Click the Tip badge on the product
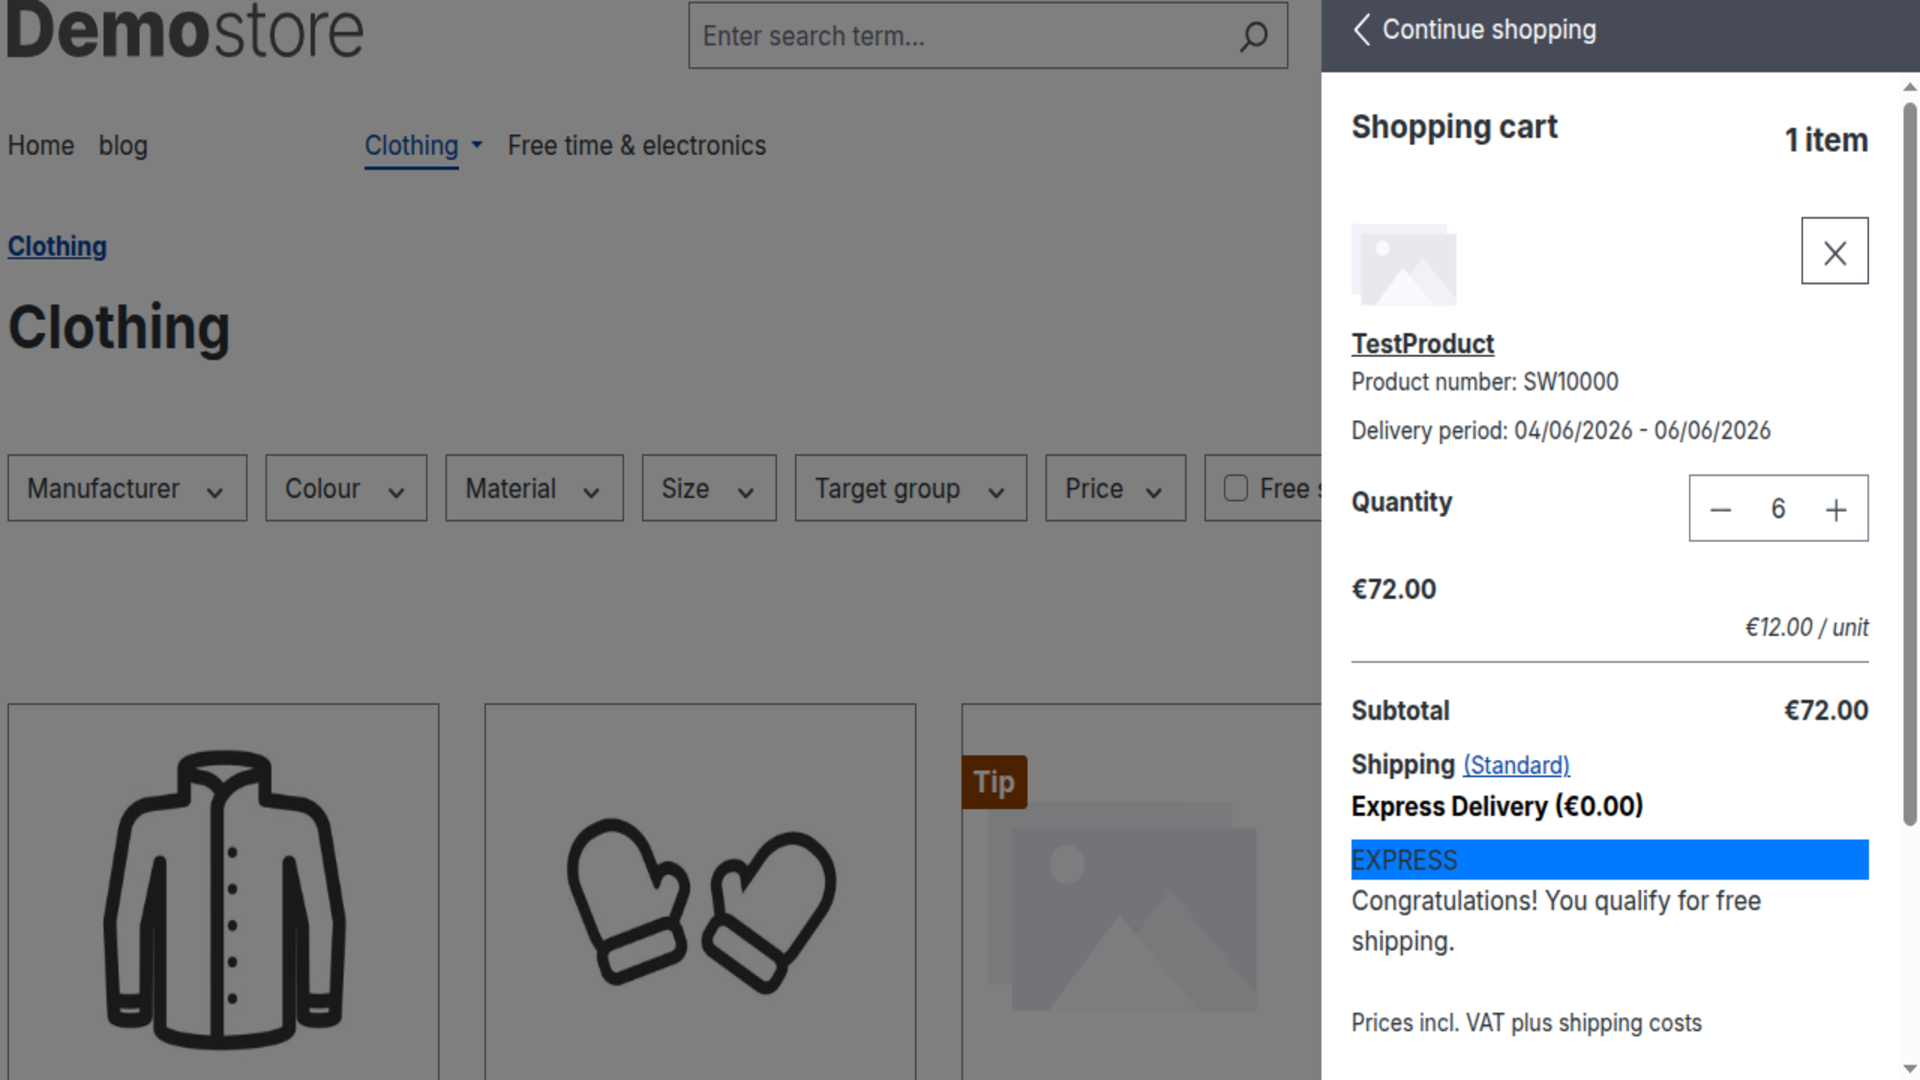Viewport: 1920px width, 1080px height. point(994,782)
